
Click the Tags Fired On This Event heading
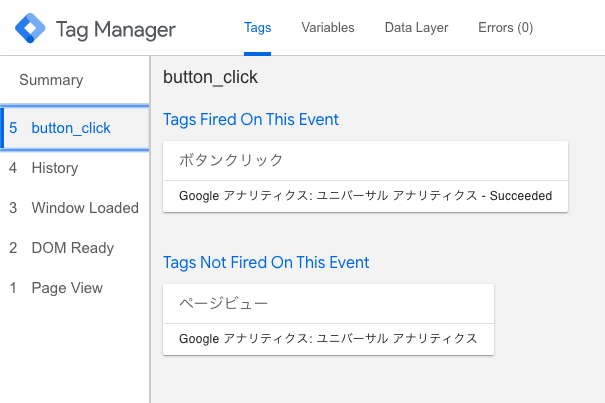pyautogui.click(x=251, y=119)
